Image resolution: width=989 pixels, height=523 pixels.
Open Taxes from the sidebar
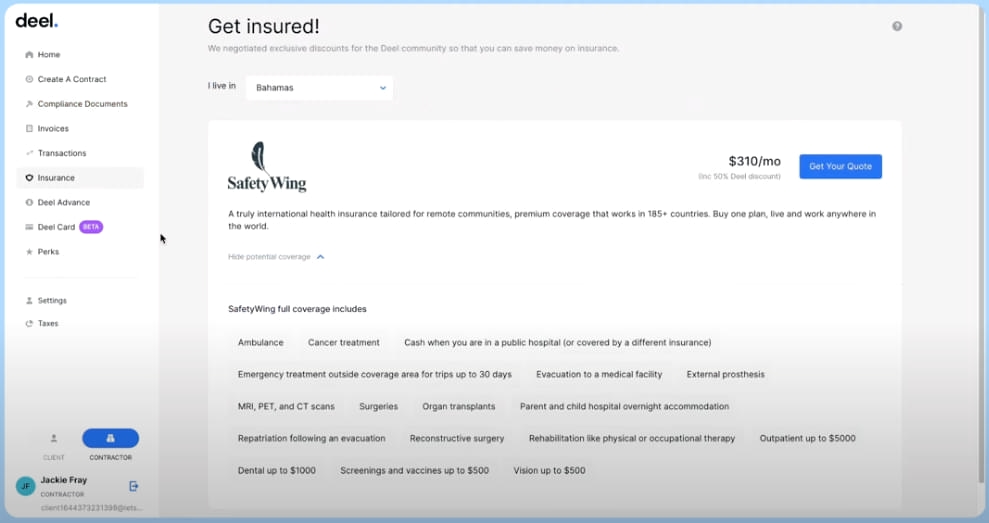80,324
